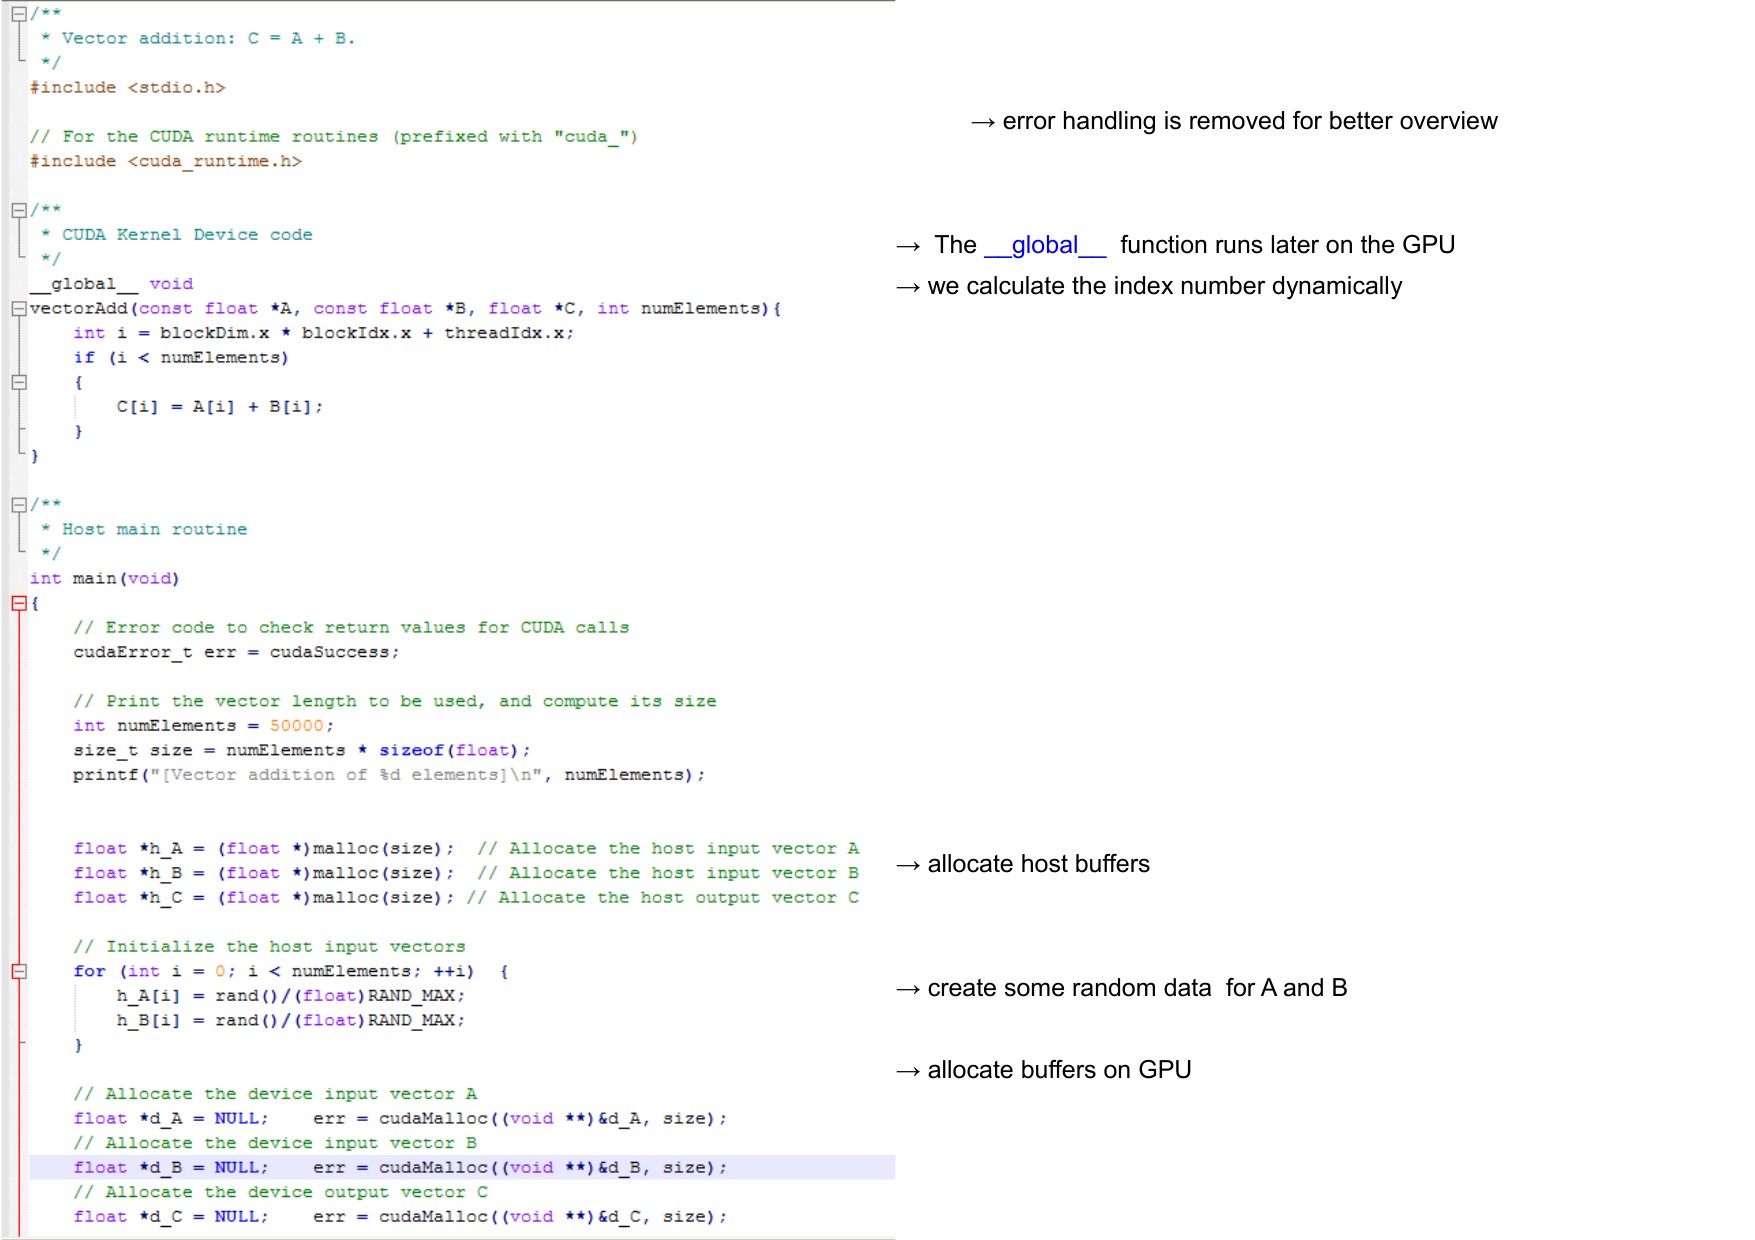Fold the if block inside vectorAdd
The image size is (1755, 1240).
[18, 382]
